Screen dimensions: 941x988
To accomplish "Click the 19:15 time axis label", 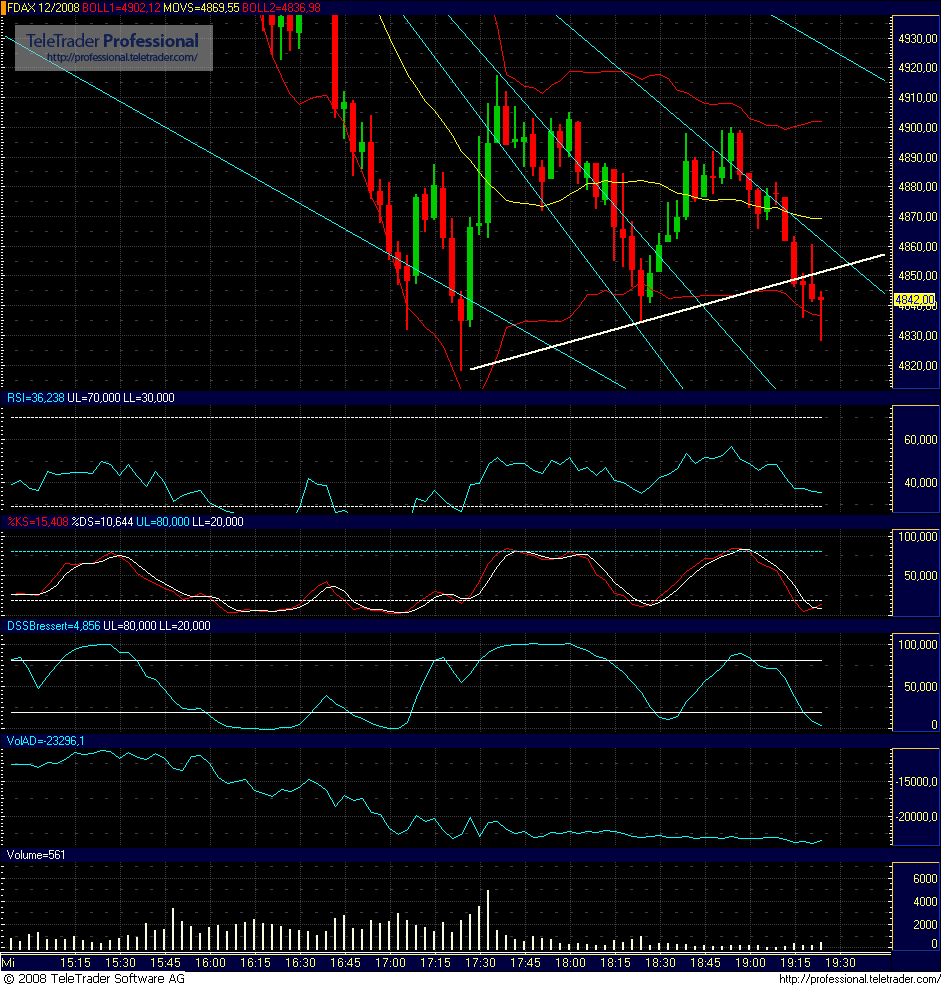I will (x=795, y=963).
